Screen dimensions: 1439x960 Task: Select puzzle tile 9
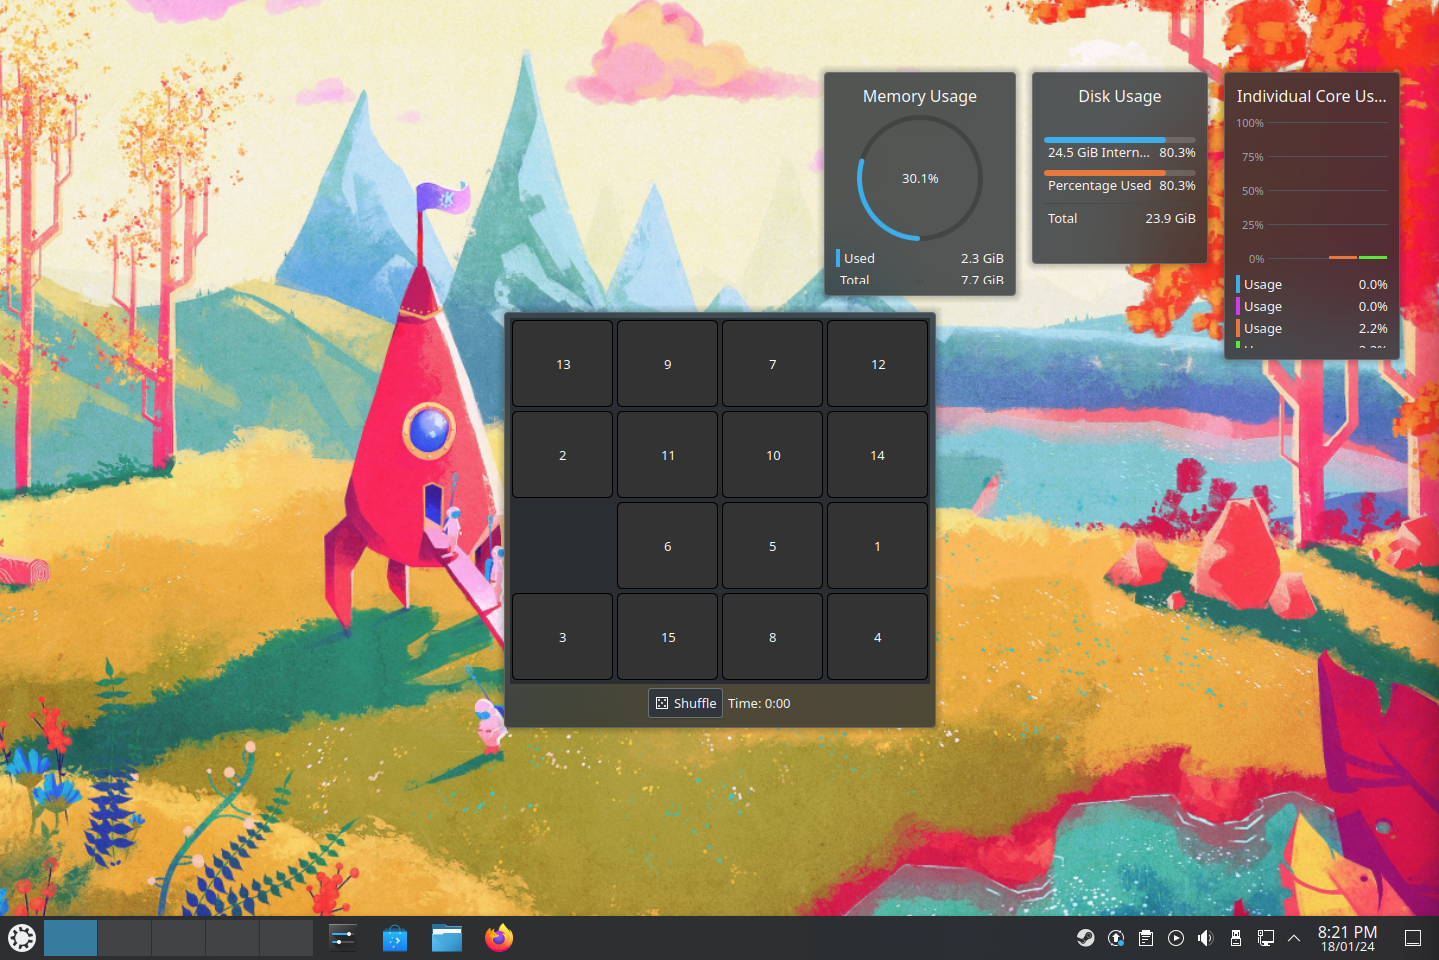(667, 364)
